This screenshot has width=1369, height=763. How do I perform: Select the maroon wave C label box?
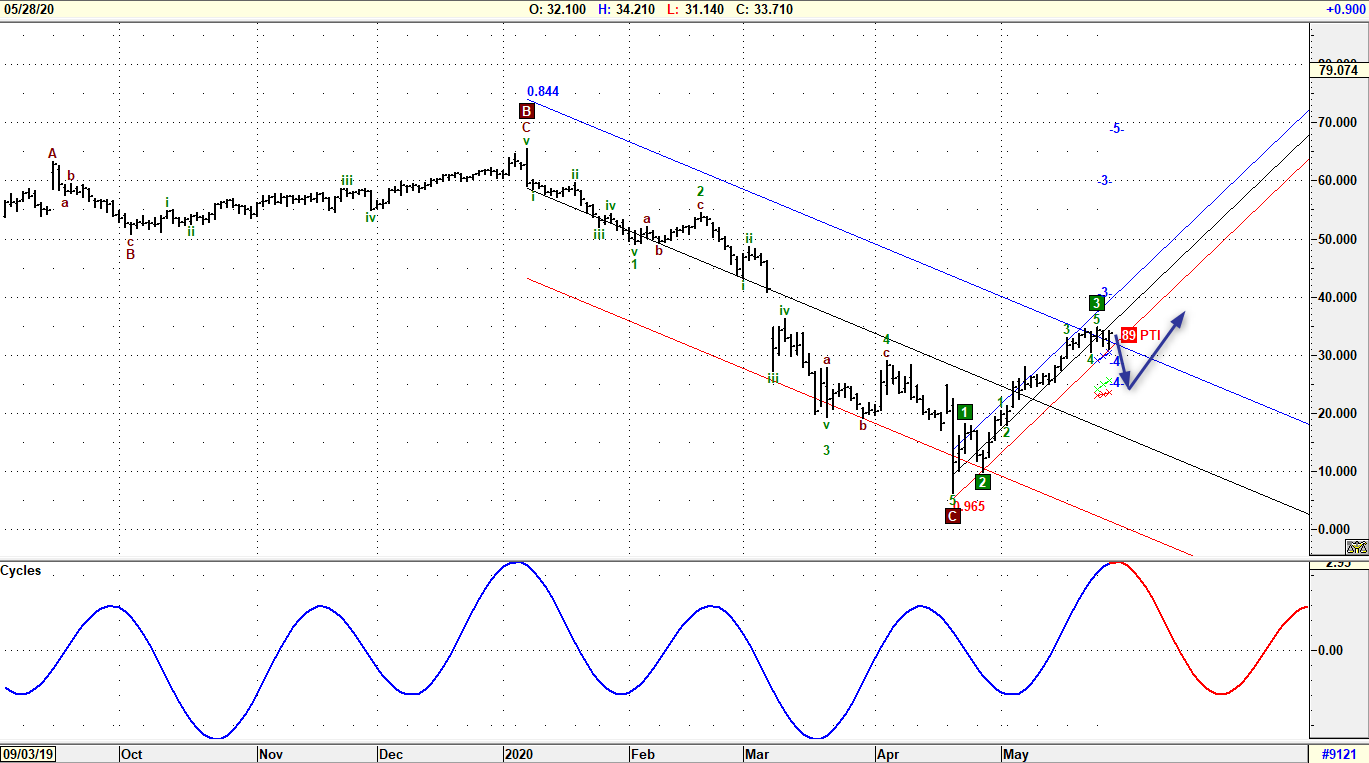point(951,516)
